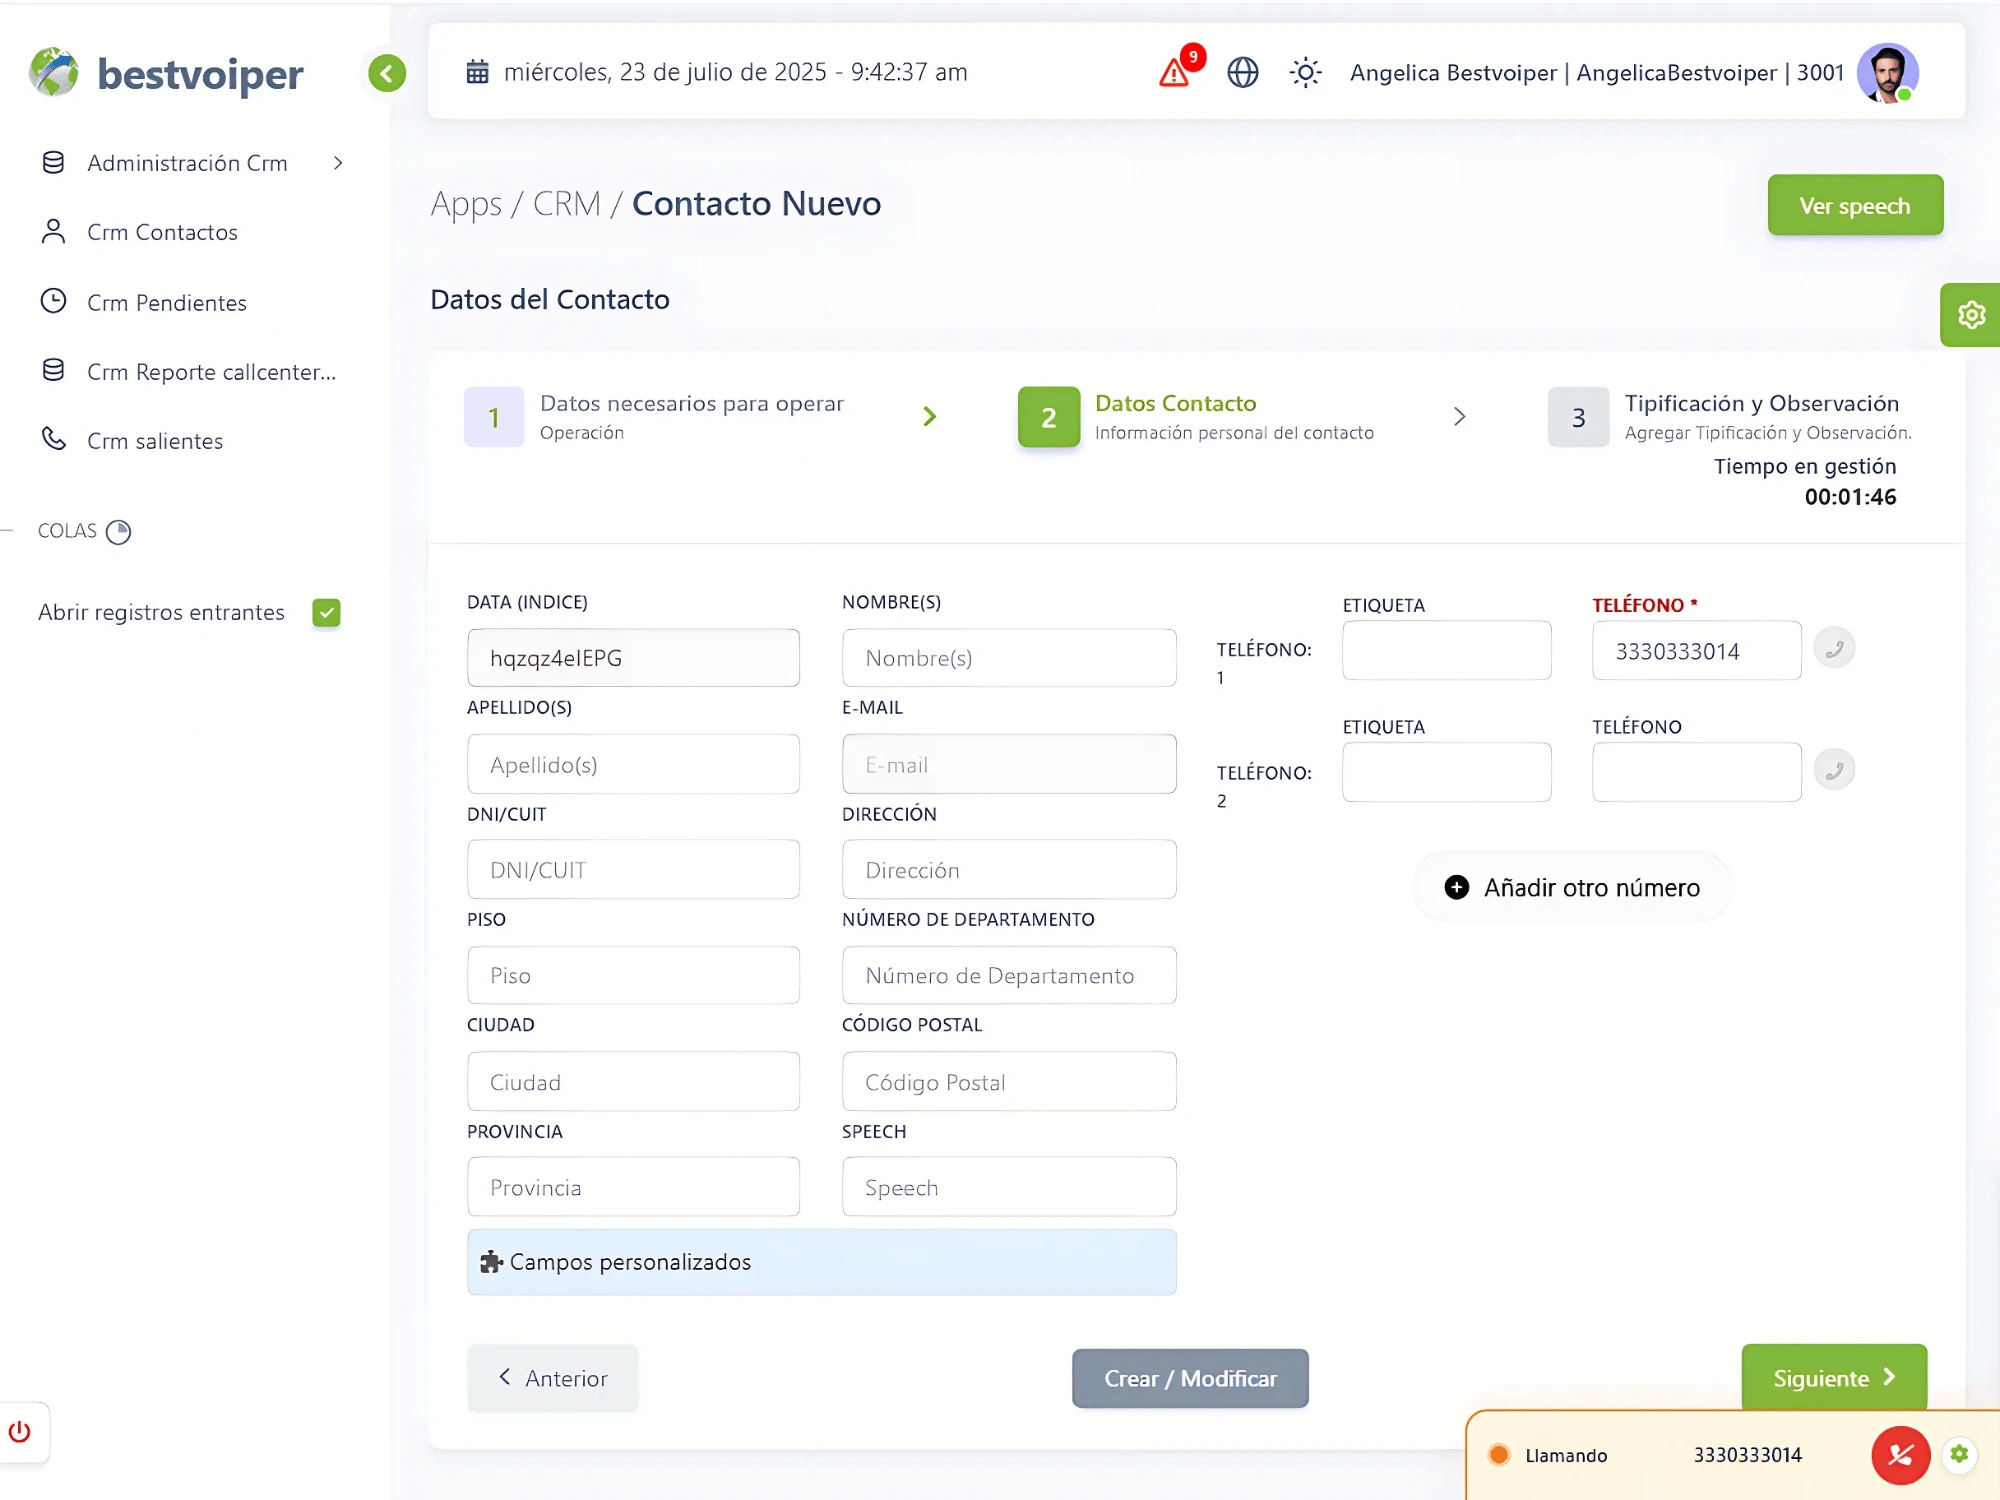The height and width of the screenshot is (1500, 2000).
Task: Select step 2 Datos Contacto
Action: 1196,416
